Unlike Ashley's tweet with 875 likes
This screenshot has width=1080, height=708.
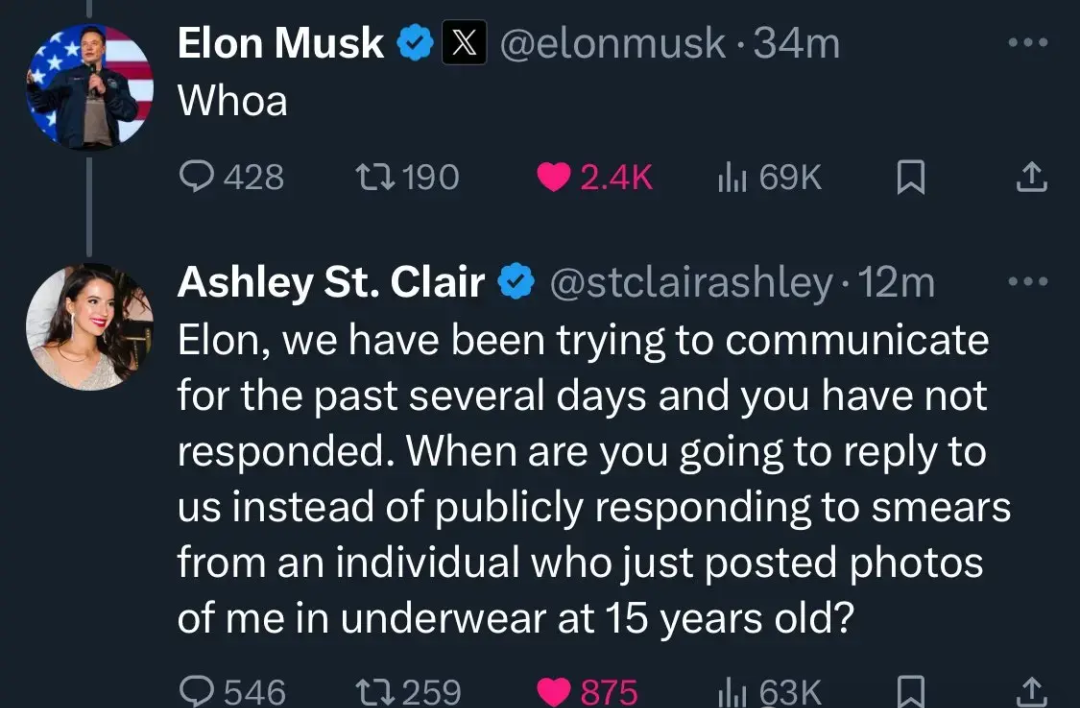(x=588, y=691)
